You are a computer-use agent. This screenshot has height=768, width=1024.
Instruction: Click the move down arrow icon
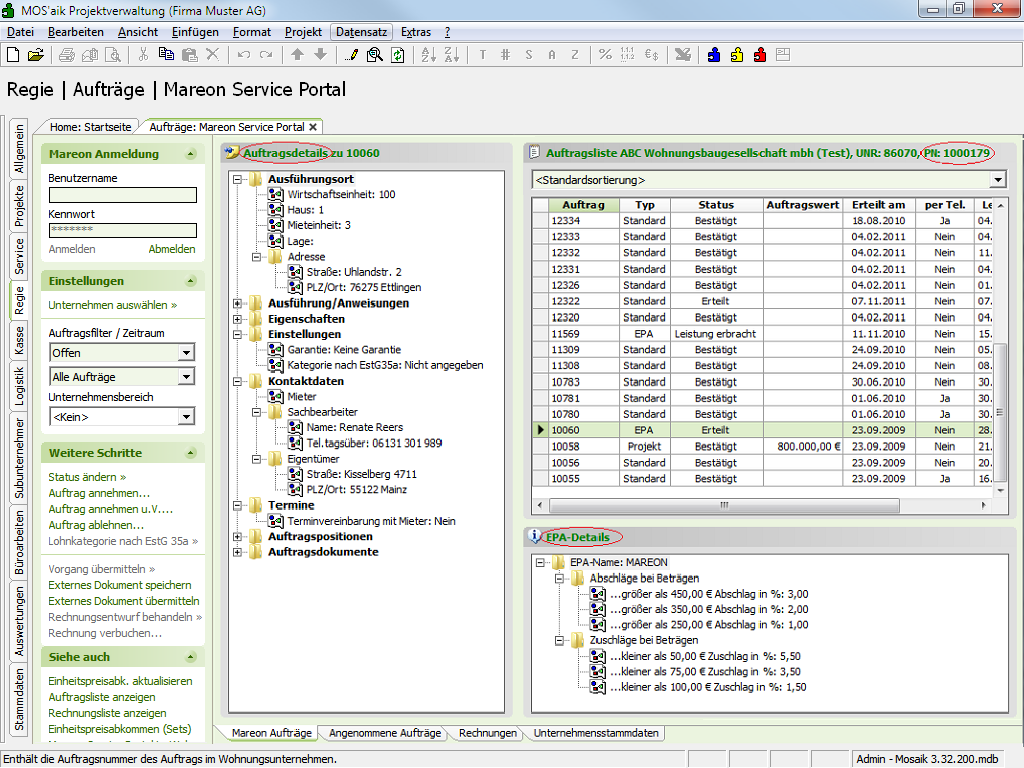tap(320, 55)
